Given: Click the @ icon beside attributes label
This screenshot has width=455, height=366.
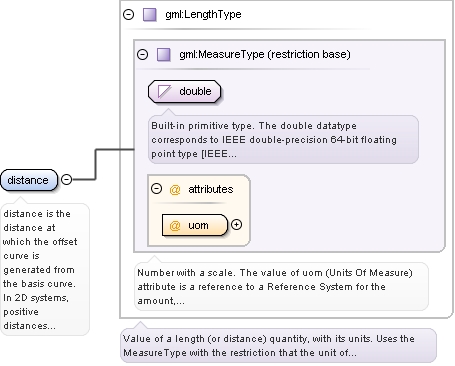Looking at the screenshot, I should point(175,190).
